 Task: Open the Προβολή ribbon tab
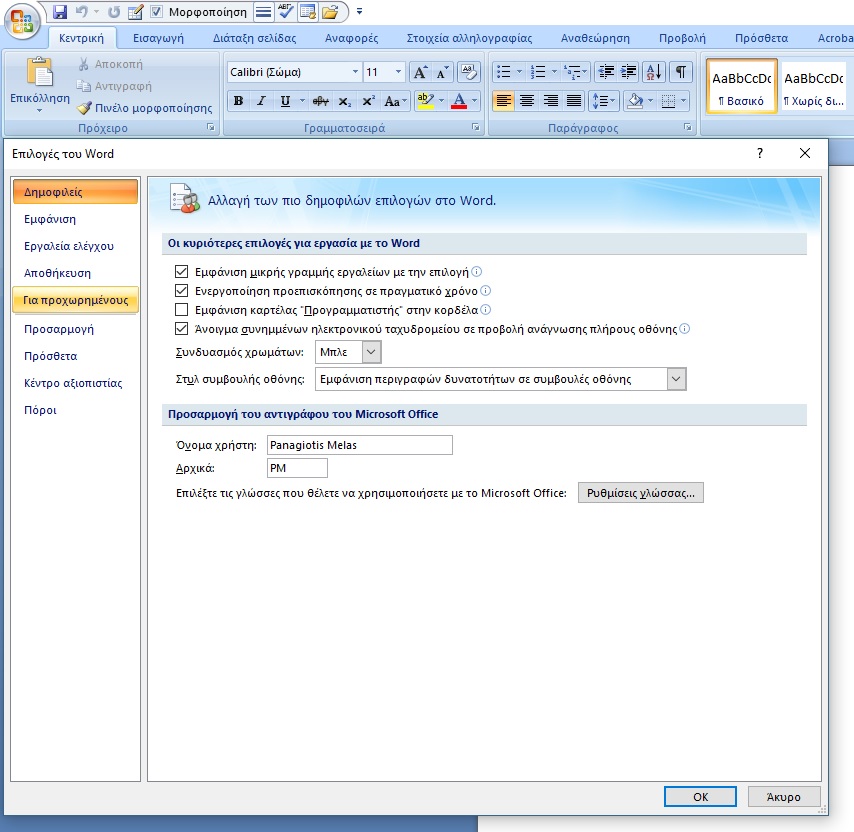[x=682, y=38]
